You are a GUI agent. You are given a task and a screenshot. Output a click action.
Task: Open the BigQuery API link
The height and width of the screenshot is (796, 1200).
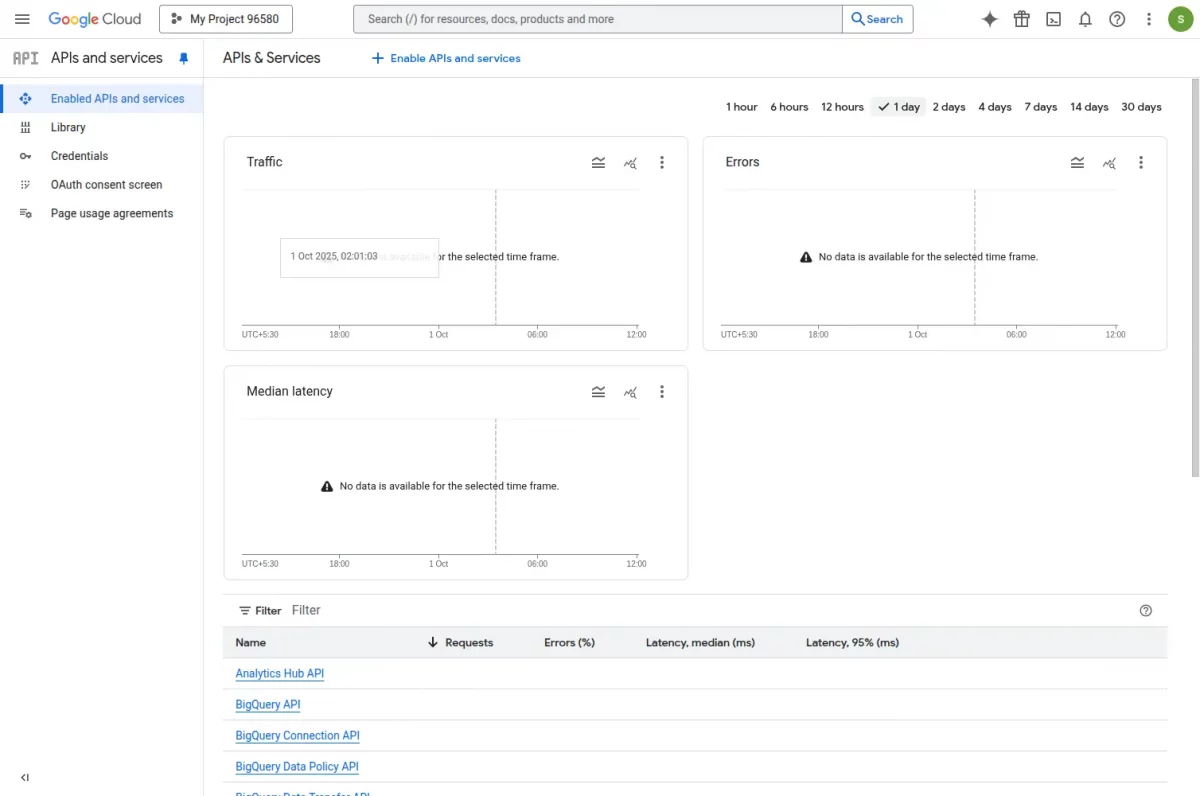pyautogui.click(x=268, y=705)
